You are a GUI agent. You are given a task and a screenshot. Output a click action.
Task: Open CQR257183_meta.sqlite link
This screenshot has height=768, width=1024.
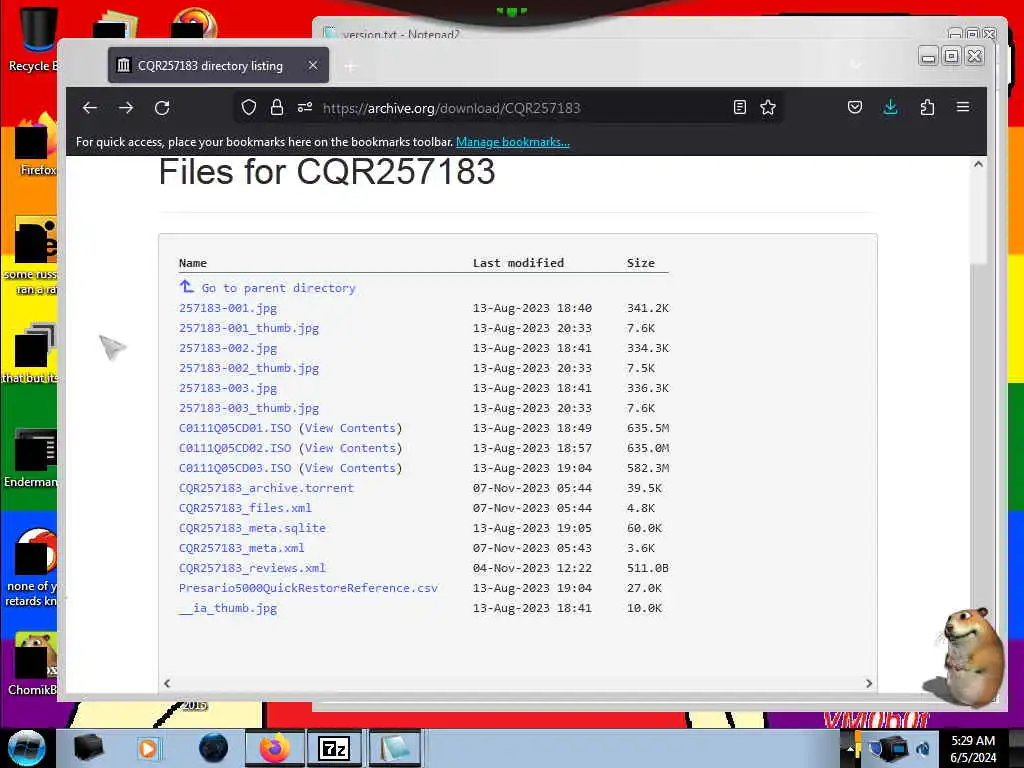tap(252, 528)
